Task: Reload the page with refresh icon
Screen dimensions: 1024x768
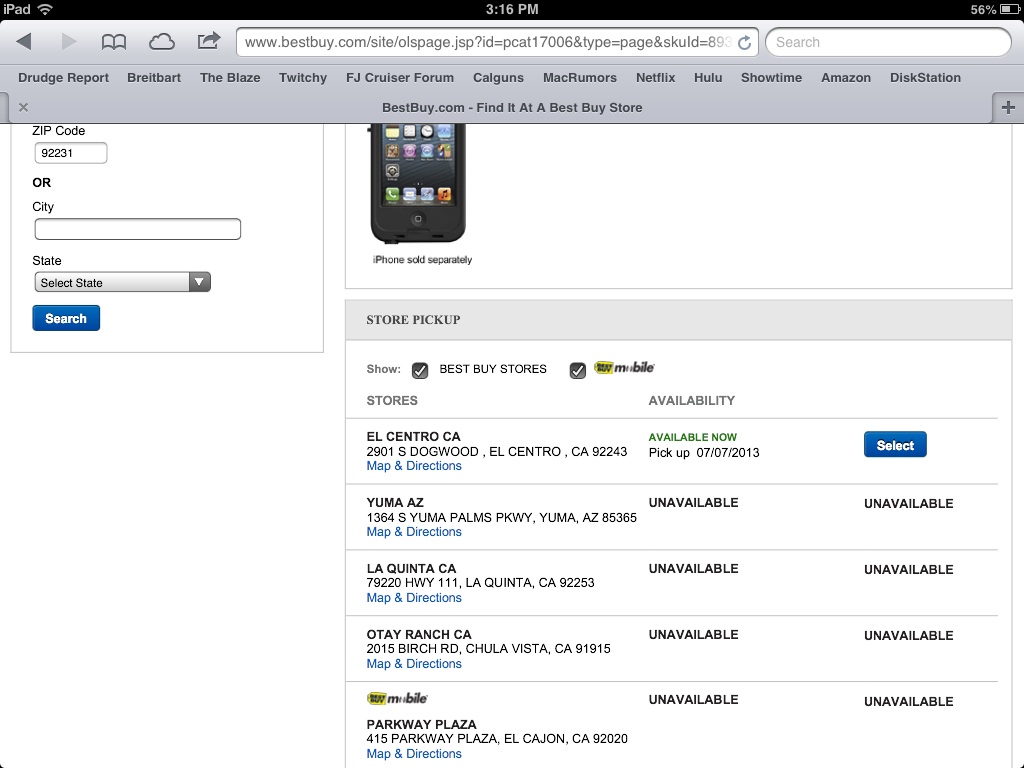Action: 744,42
